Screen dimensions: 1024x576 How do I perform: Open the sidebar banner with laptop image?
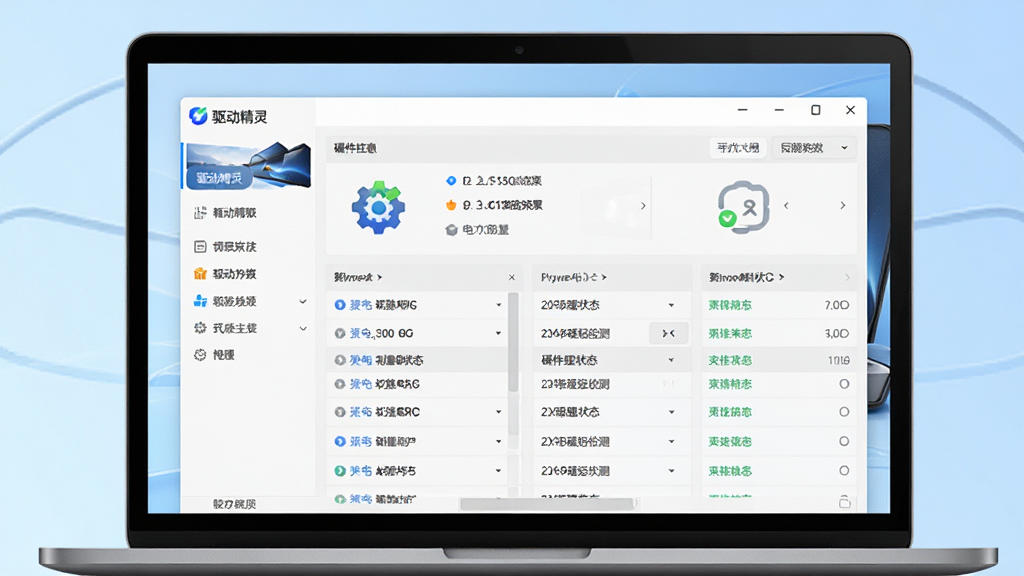tap(247, 166)
